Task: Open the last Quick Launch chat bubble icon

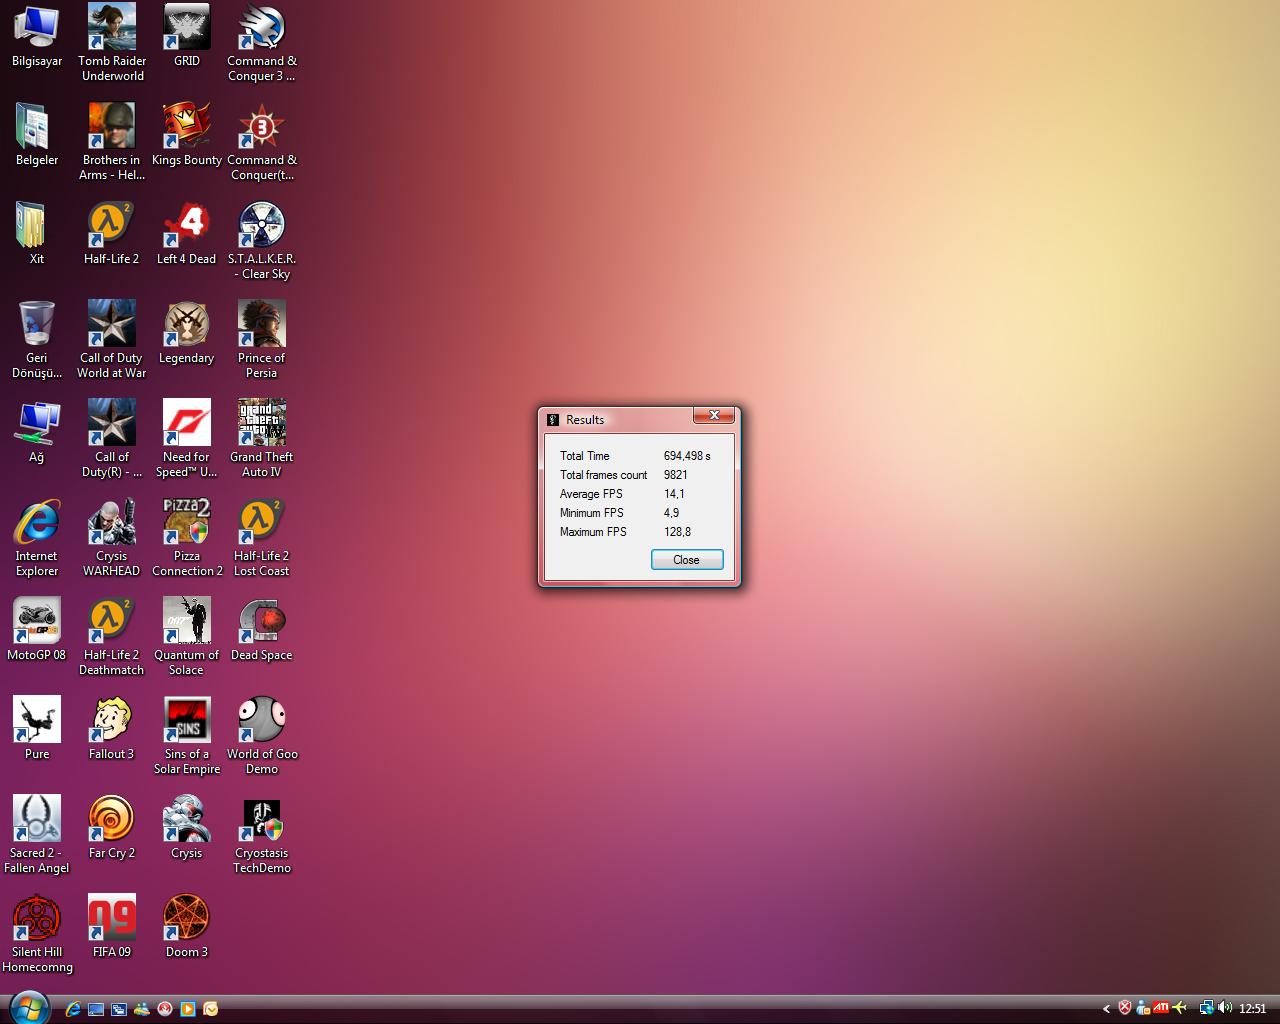Action: 211,1009
